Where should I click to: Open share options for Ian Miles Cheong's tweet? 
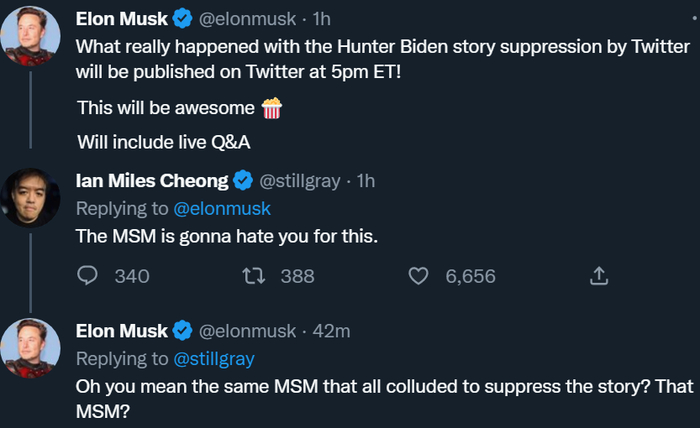point(599,276)
